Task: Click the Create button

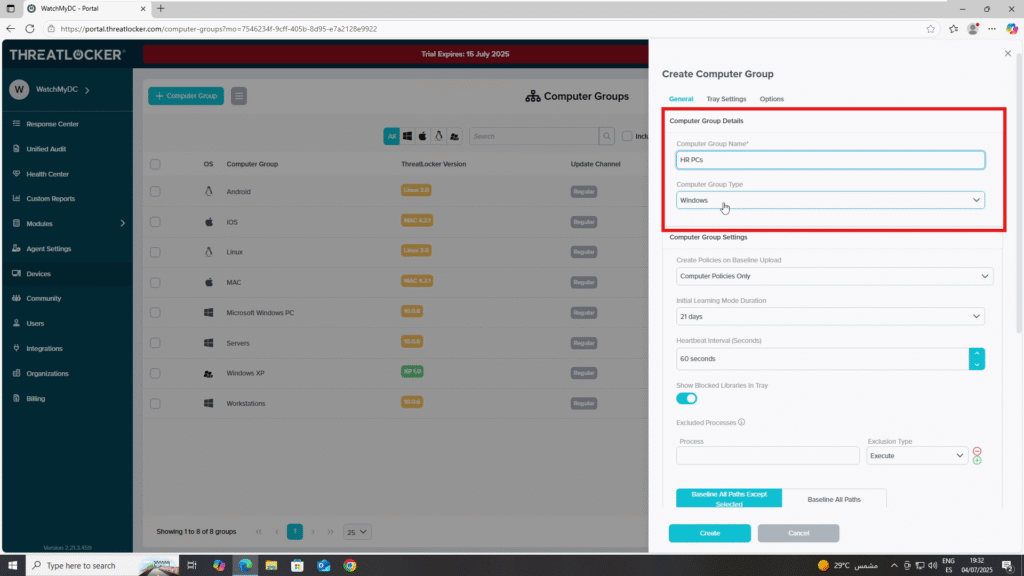Action: click(709, 533)
